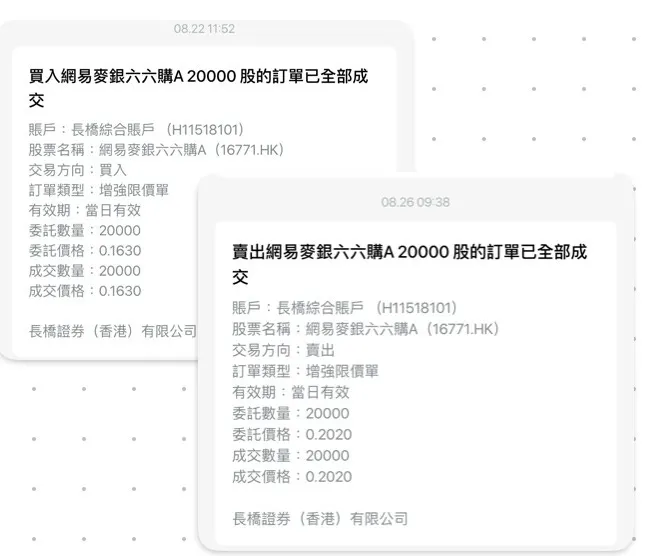This screenshot has height=556, width=647.
Task: Click broker signature in the buy card
Action: (x=113, y=331)
